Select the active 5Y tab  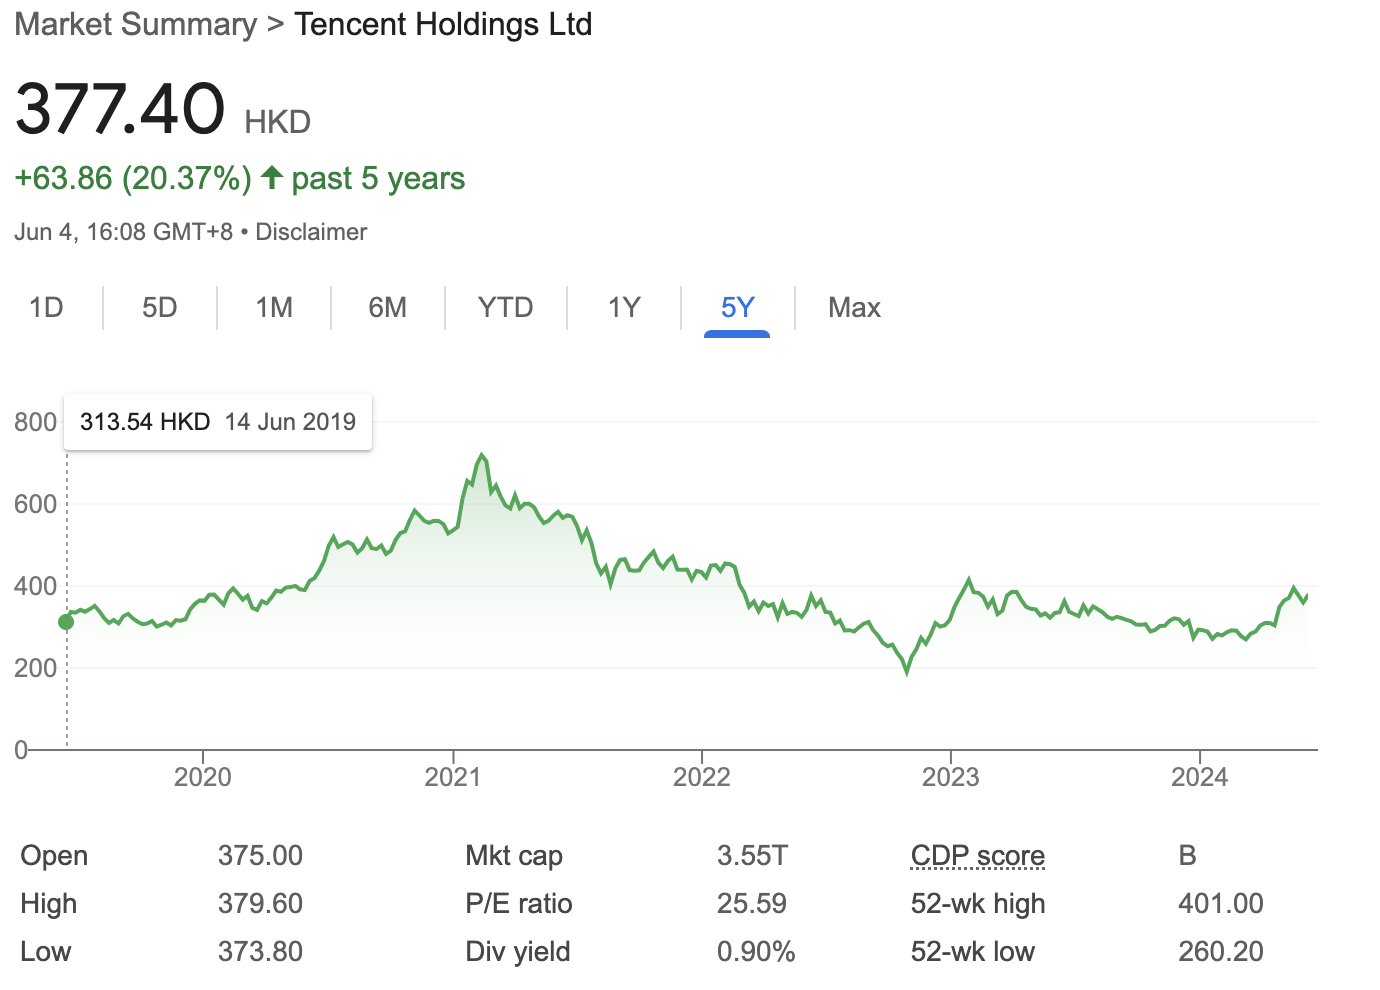(x=737, y=307)
